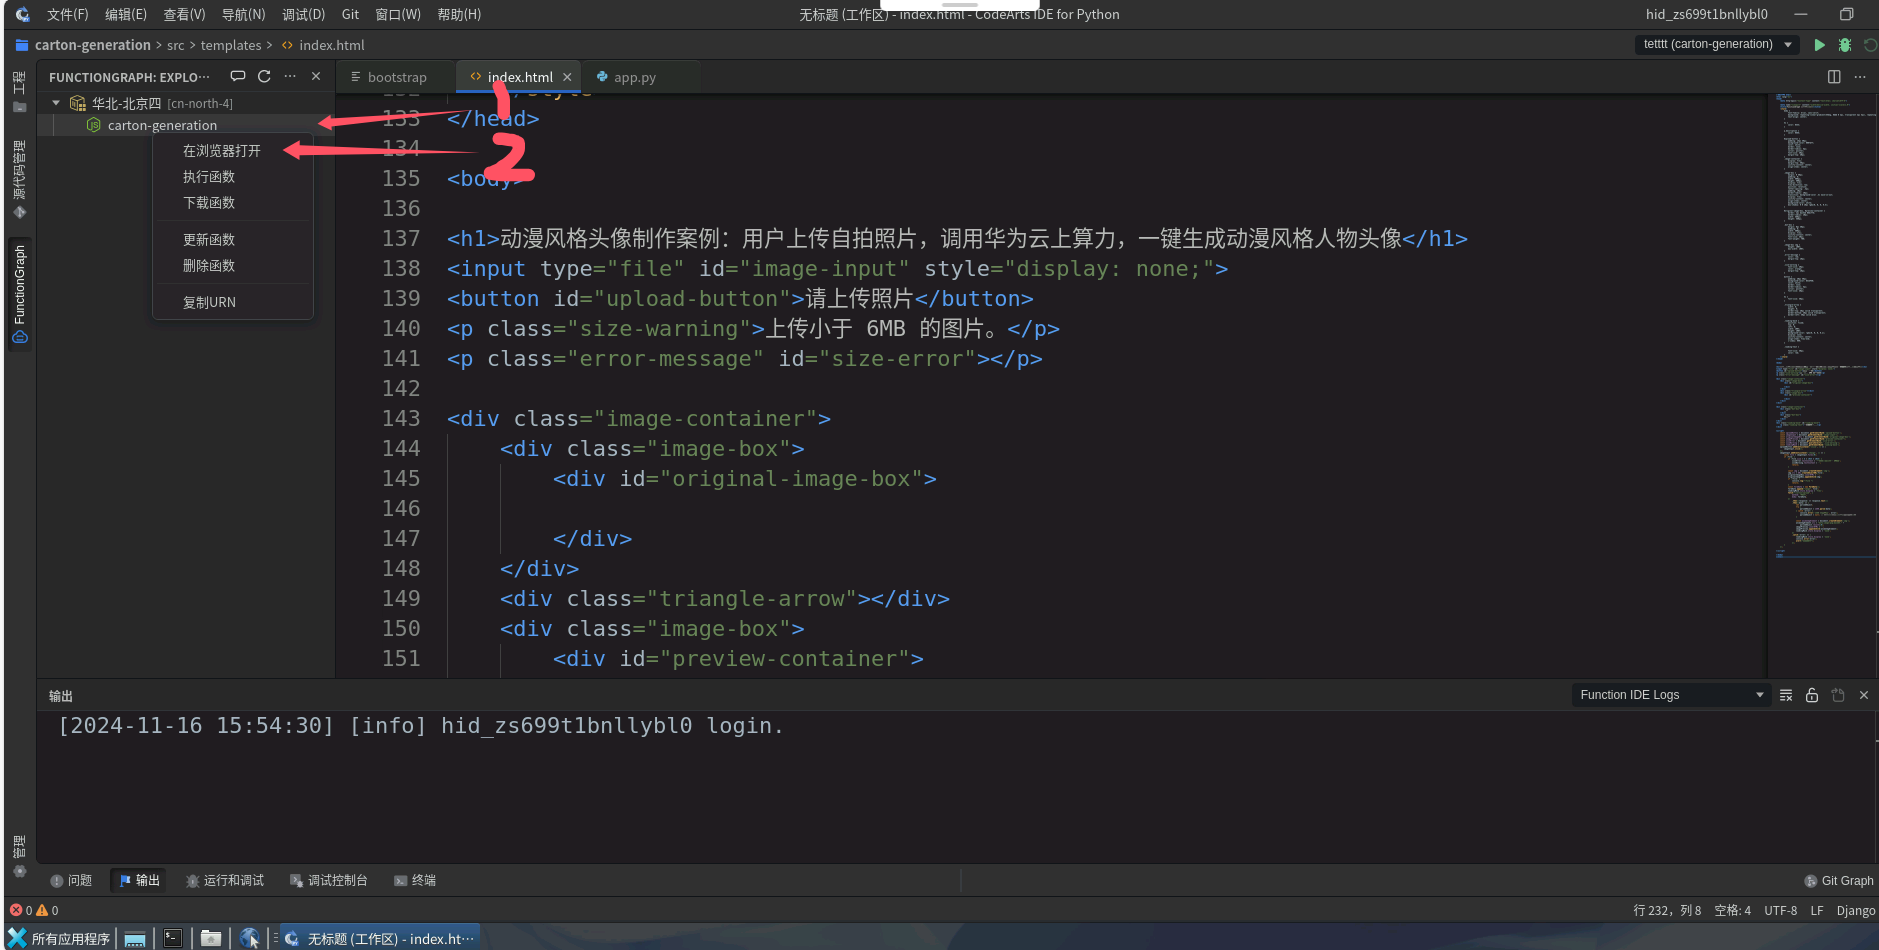The width and height of the screenshot is (1879, 950).
Task: Run the tetttt configuration with the green play button
Action: point(1819,45)
